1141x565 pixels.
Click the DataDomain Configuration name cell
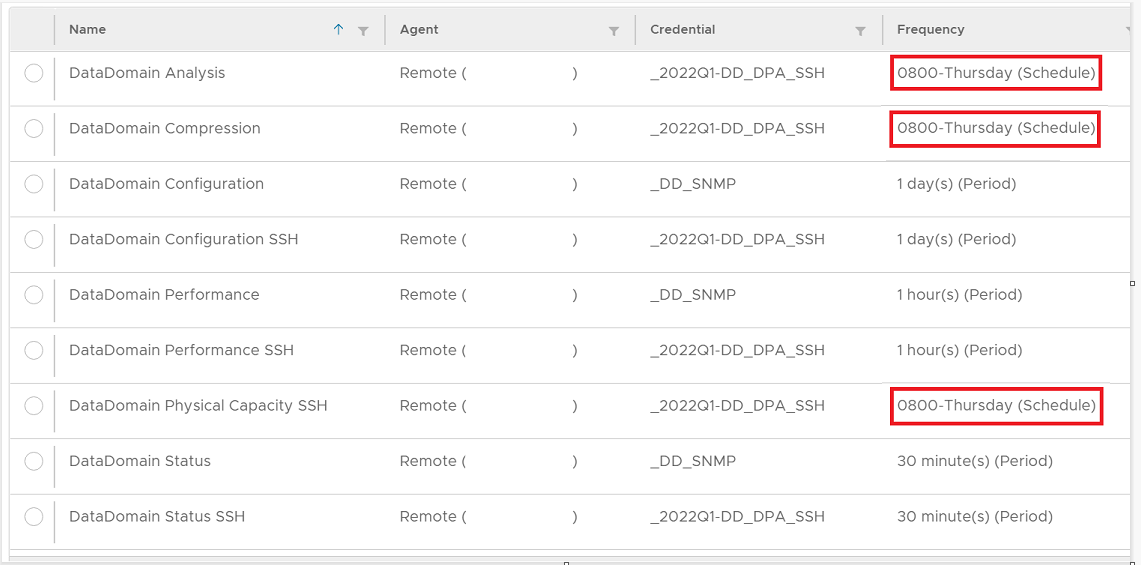[x=166, y=184]
